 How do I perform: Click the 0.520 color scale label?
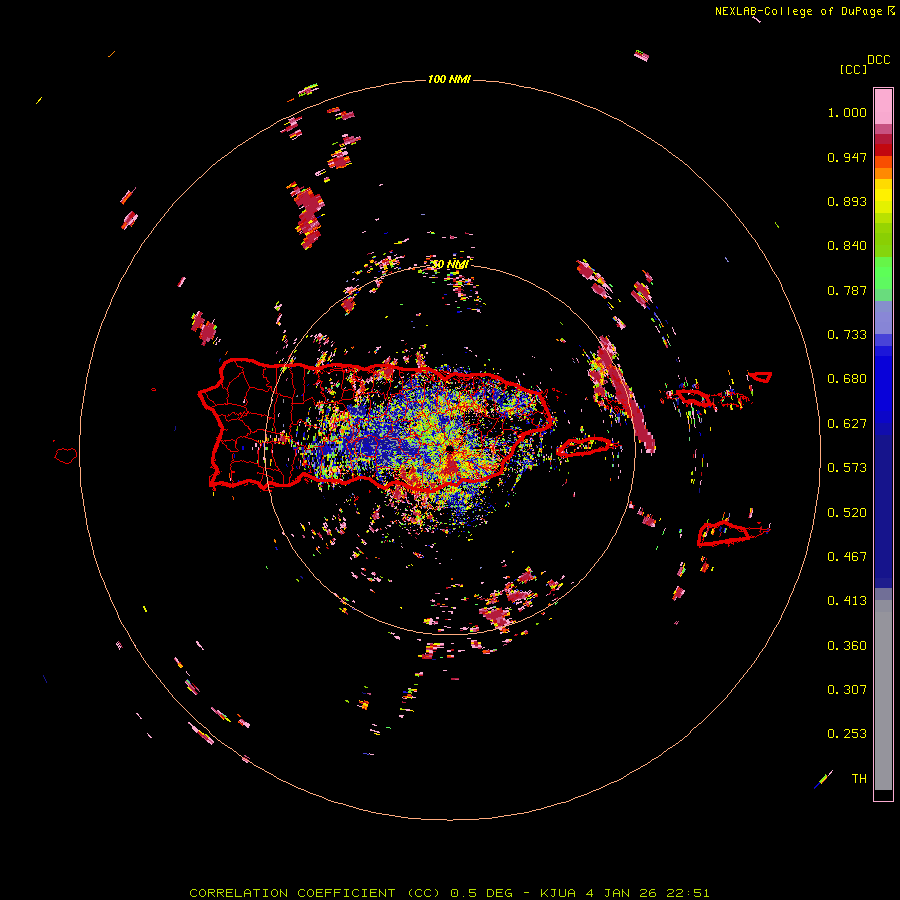coord(847,513)
